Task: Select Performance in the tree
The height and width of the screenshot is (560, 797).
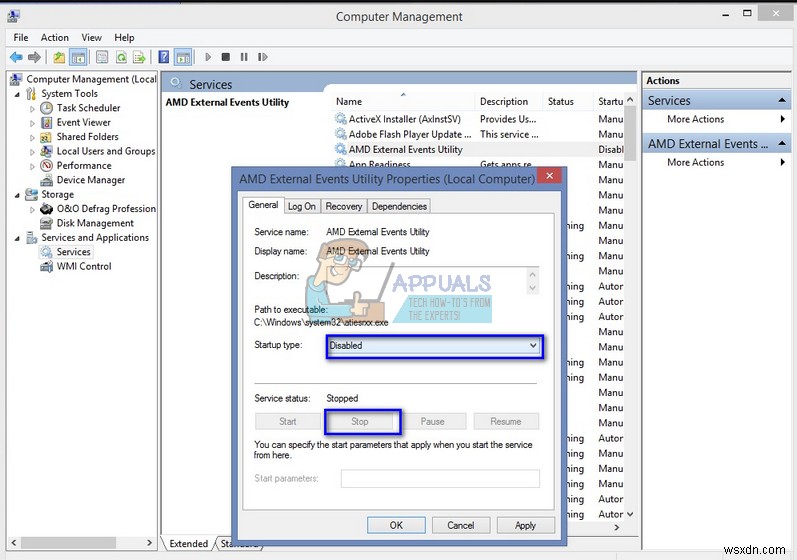Action: click(84, 166)
